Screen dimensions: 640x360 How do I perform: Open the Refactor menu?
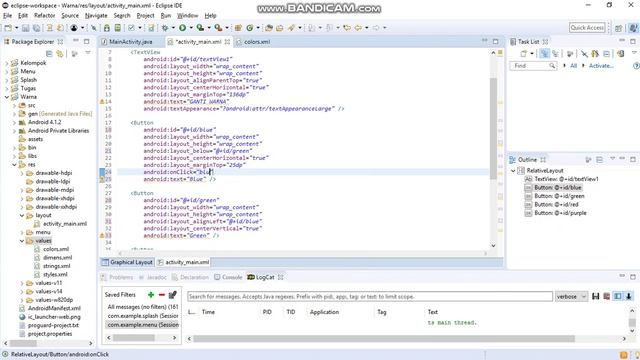tap(44, 16)
